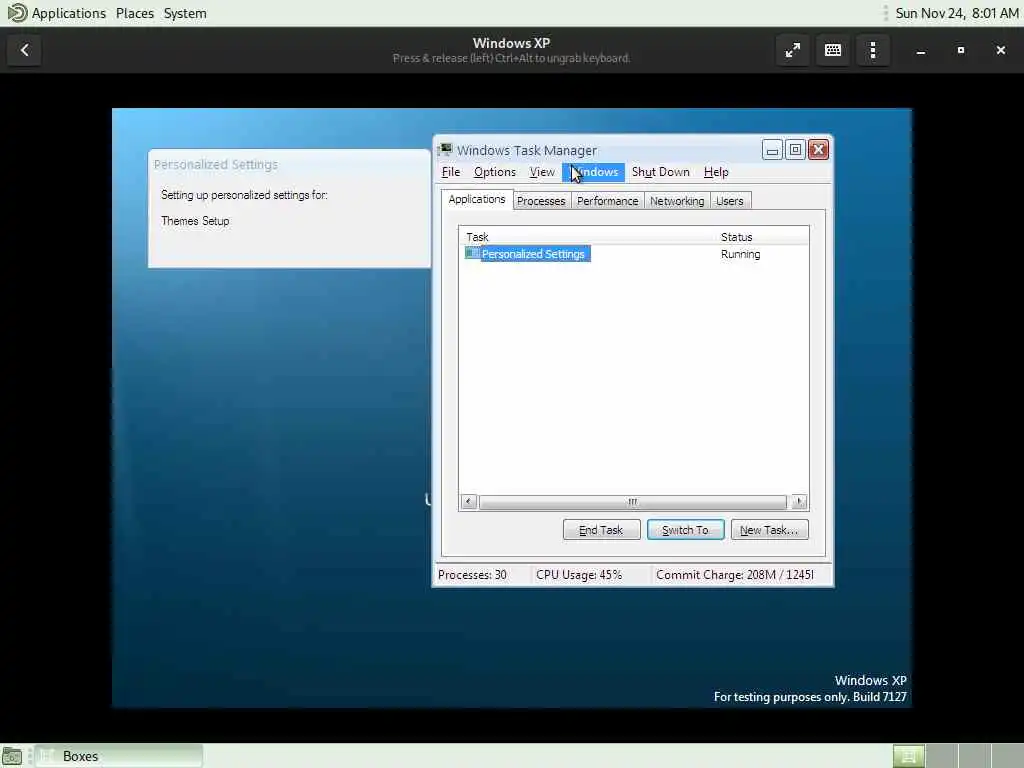Click the Commit Charge status entry
Image resolution: width=1024 pixels, height=768 pixels.
(735, 575)
